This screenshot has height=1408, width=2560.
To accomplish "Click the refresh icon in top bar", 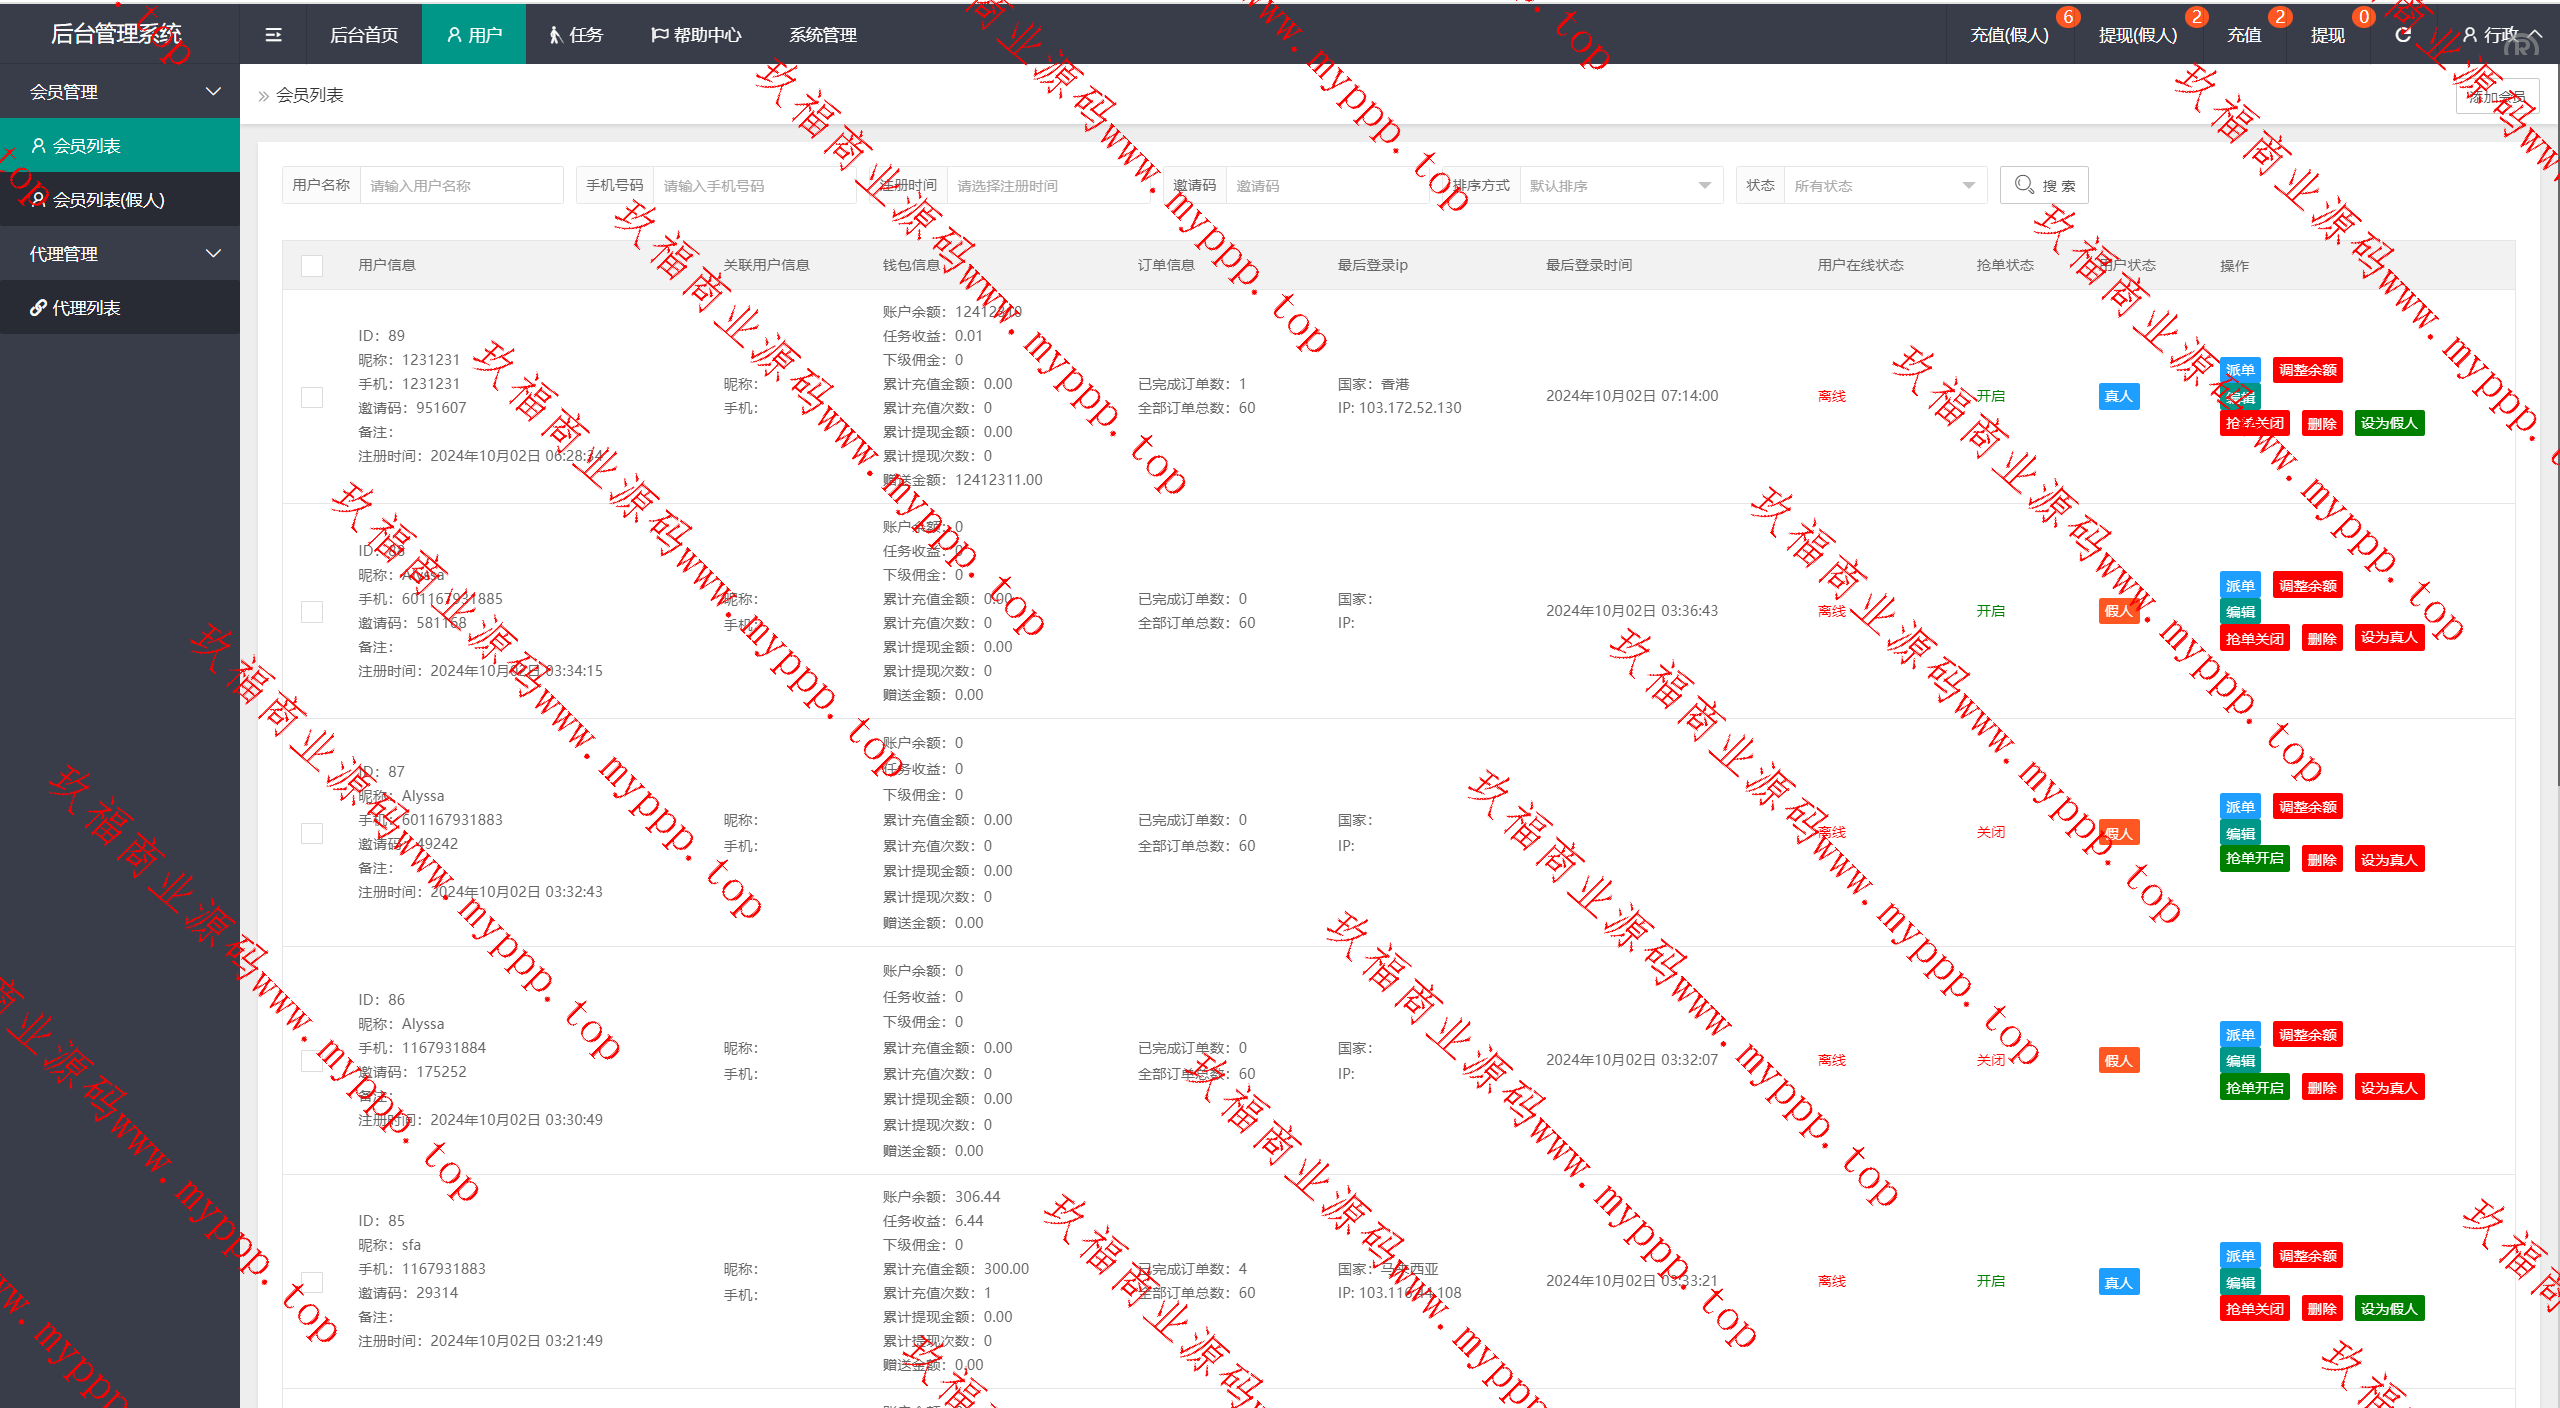I will point(2403,35).
